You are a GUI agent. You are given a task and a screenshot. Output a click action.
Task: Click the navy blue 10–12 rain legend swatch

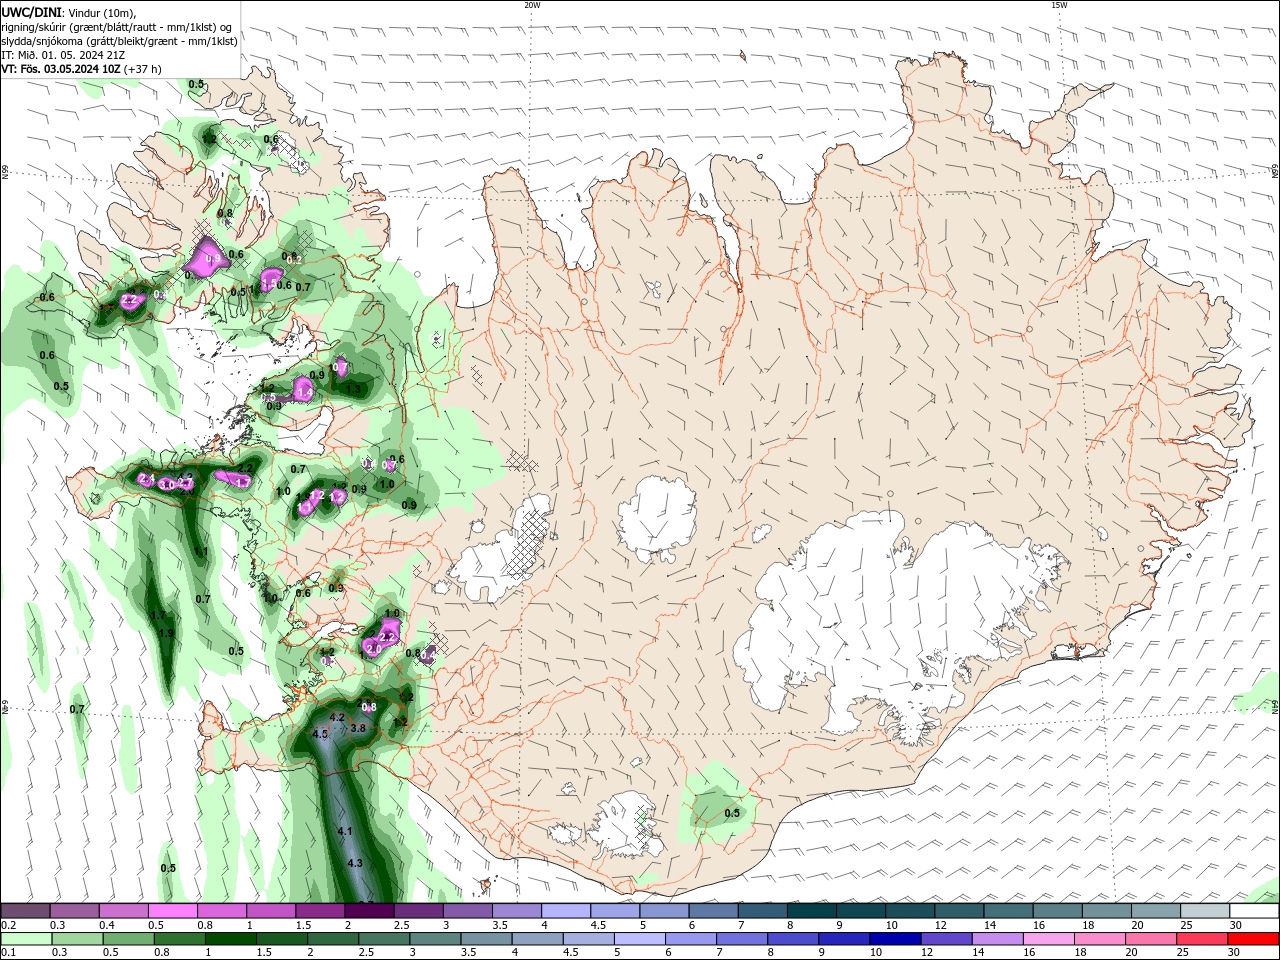[x=895, y=939]
